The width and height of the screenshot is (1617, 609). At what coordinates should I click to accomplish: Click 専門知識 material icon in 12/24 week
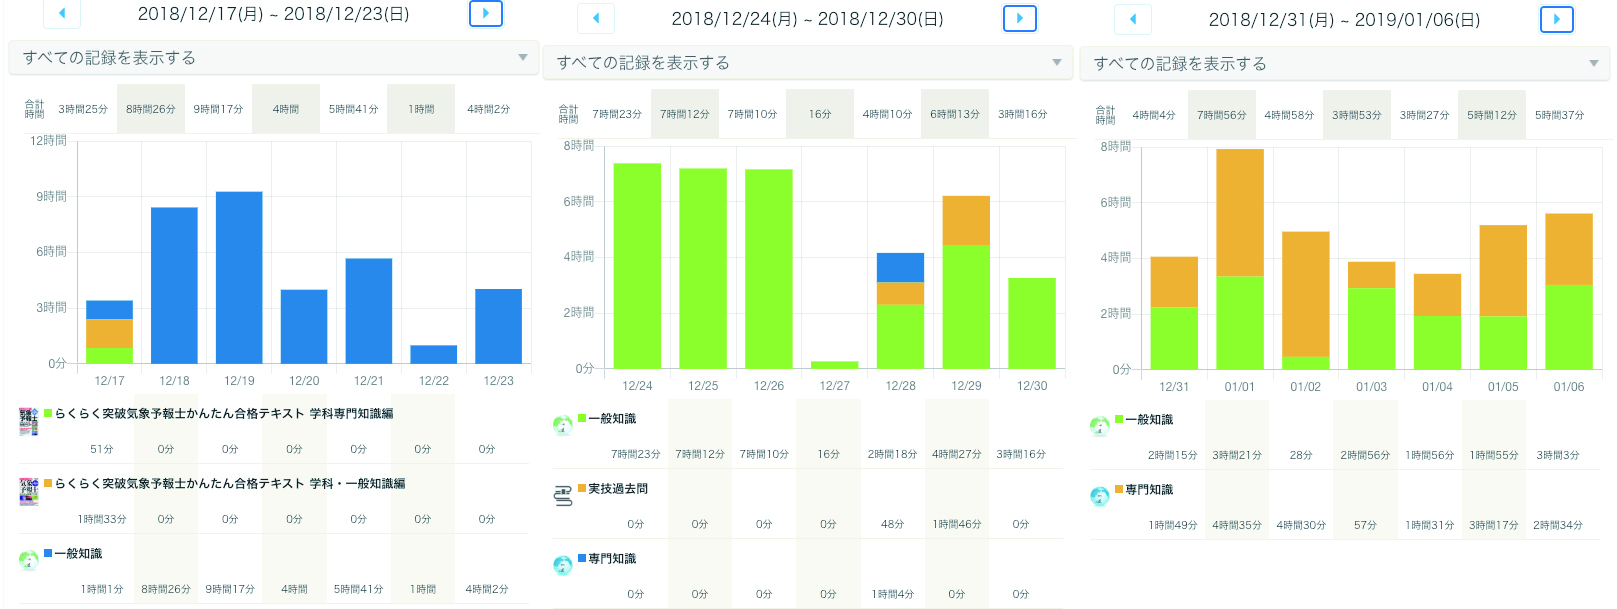point(562,565)
